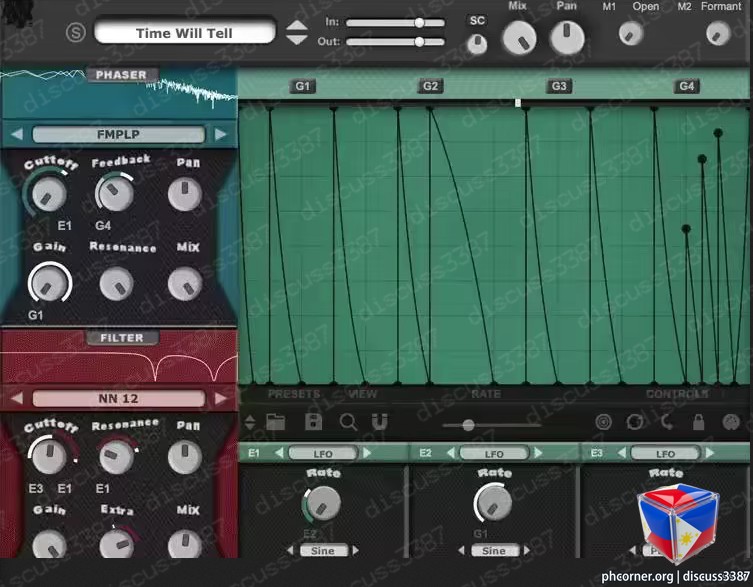The width and height of the screenshot is (753, 587).
Task: Select the next preset with the down arrow
Action: pos(296,40)
